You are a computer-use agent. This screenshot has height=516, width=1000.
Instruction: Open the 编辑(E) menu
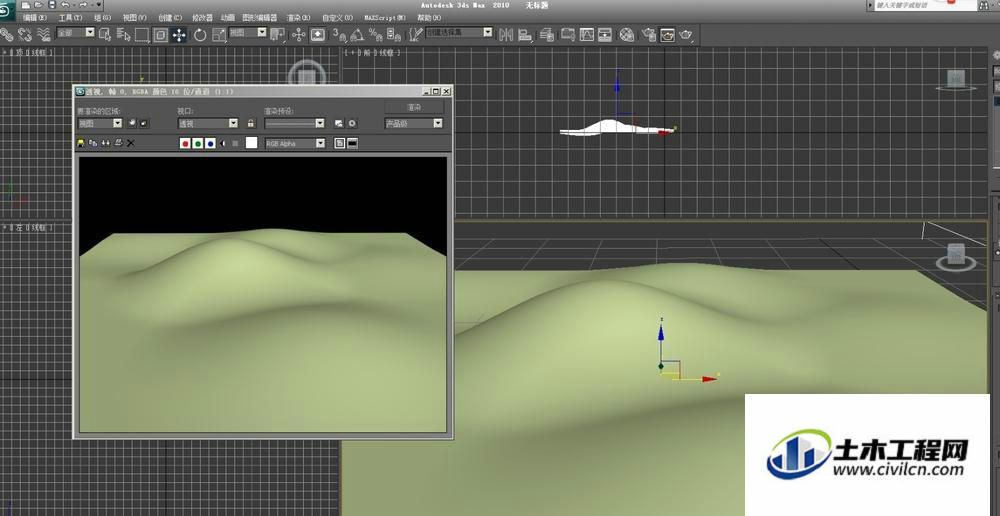point(34,18)
